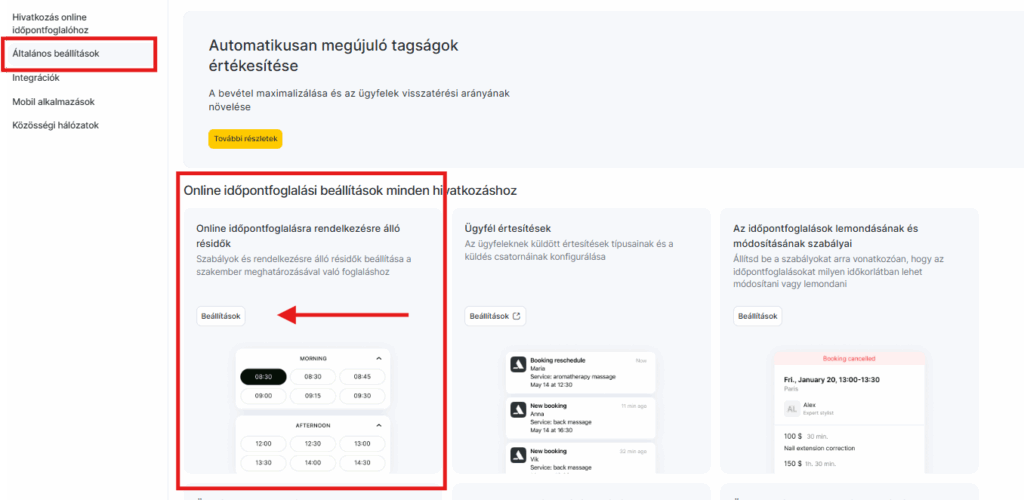The width and height of the screenshot is (1024, 500).
Task: Click the icon beside Vik's New booking notification
Action: point(518,456)
